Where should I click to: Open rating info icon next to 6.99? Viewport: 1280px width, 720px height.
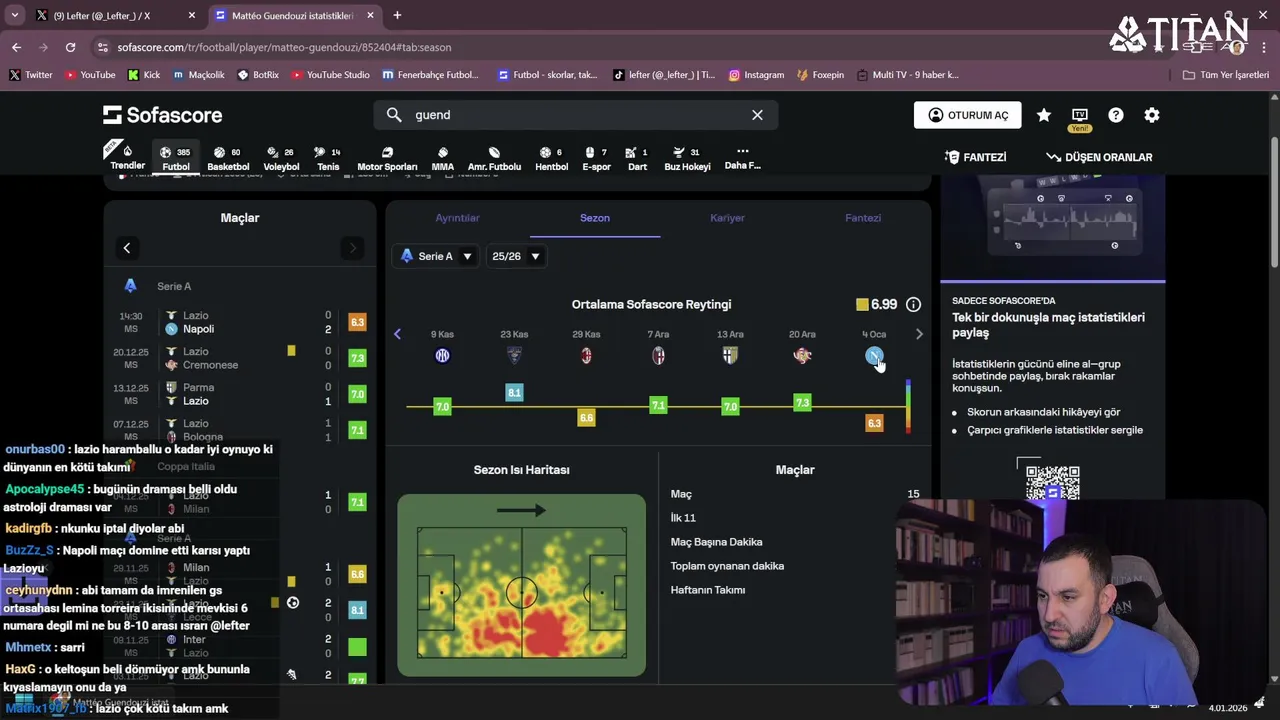[913, 304]
